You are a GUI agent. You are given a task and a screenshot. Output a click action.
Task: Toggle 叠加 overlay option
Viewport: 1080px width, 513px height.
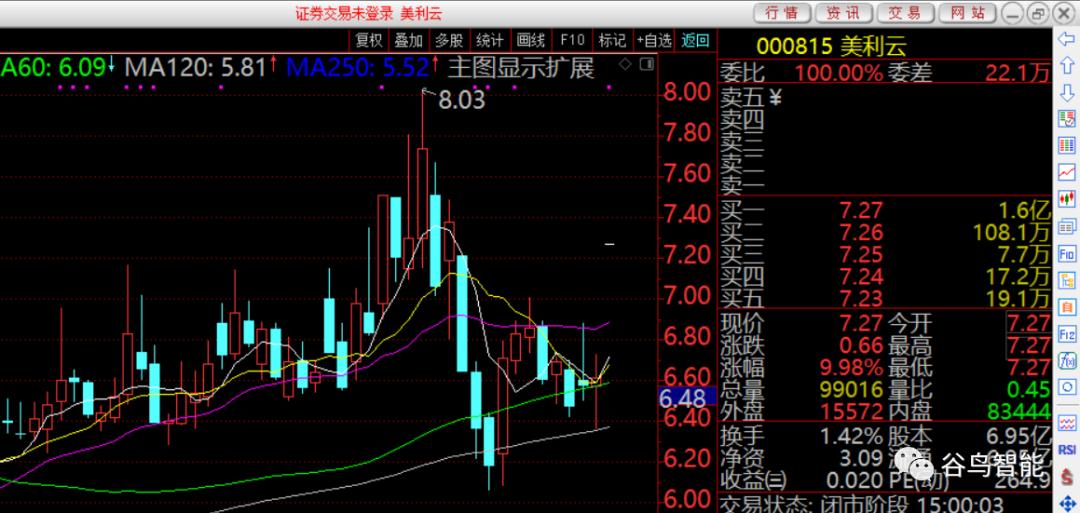click(408, 40)
